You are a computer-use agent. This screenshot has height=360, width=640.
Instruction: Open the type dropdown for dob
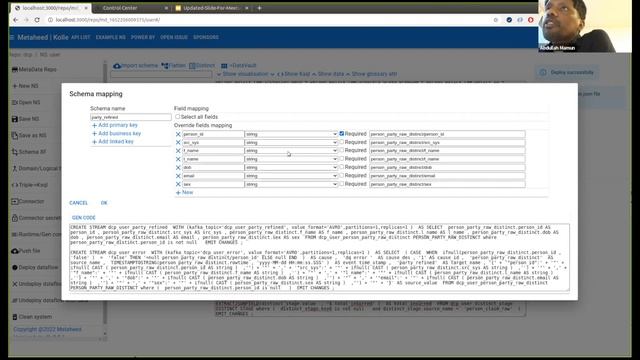click(x=291, y=167)
